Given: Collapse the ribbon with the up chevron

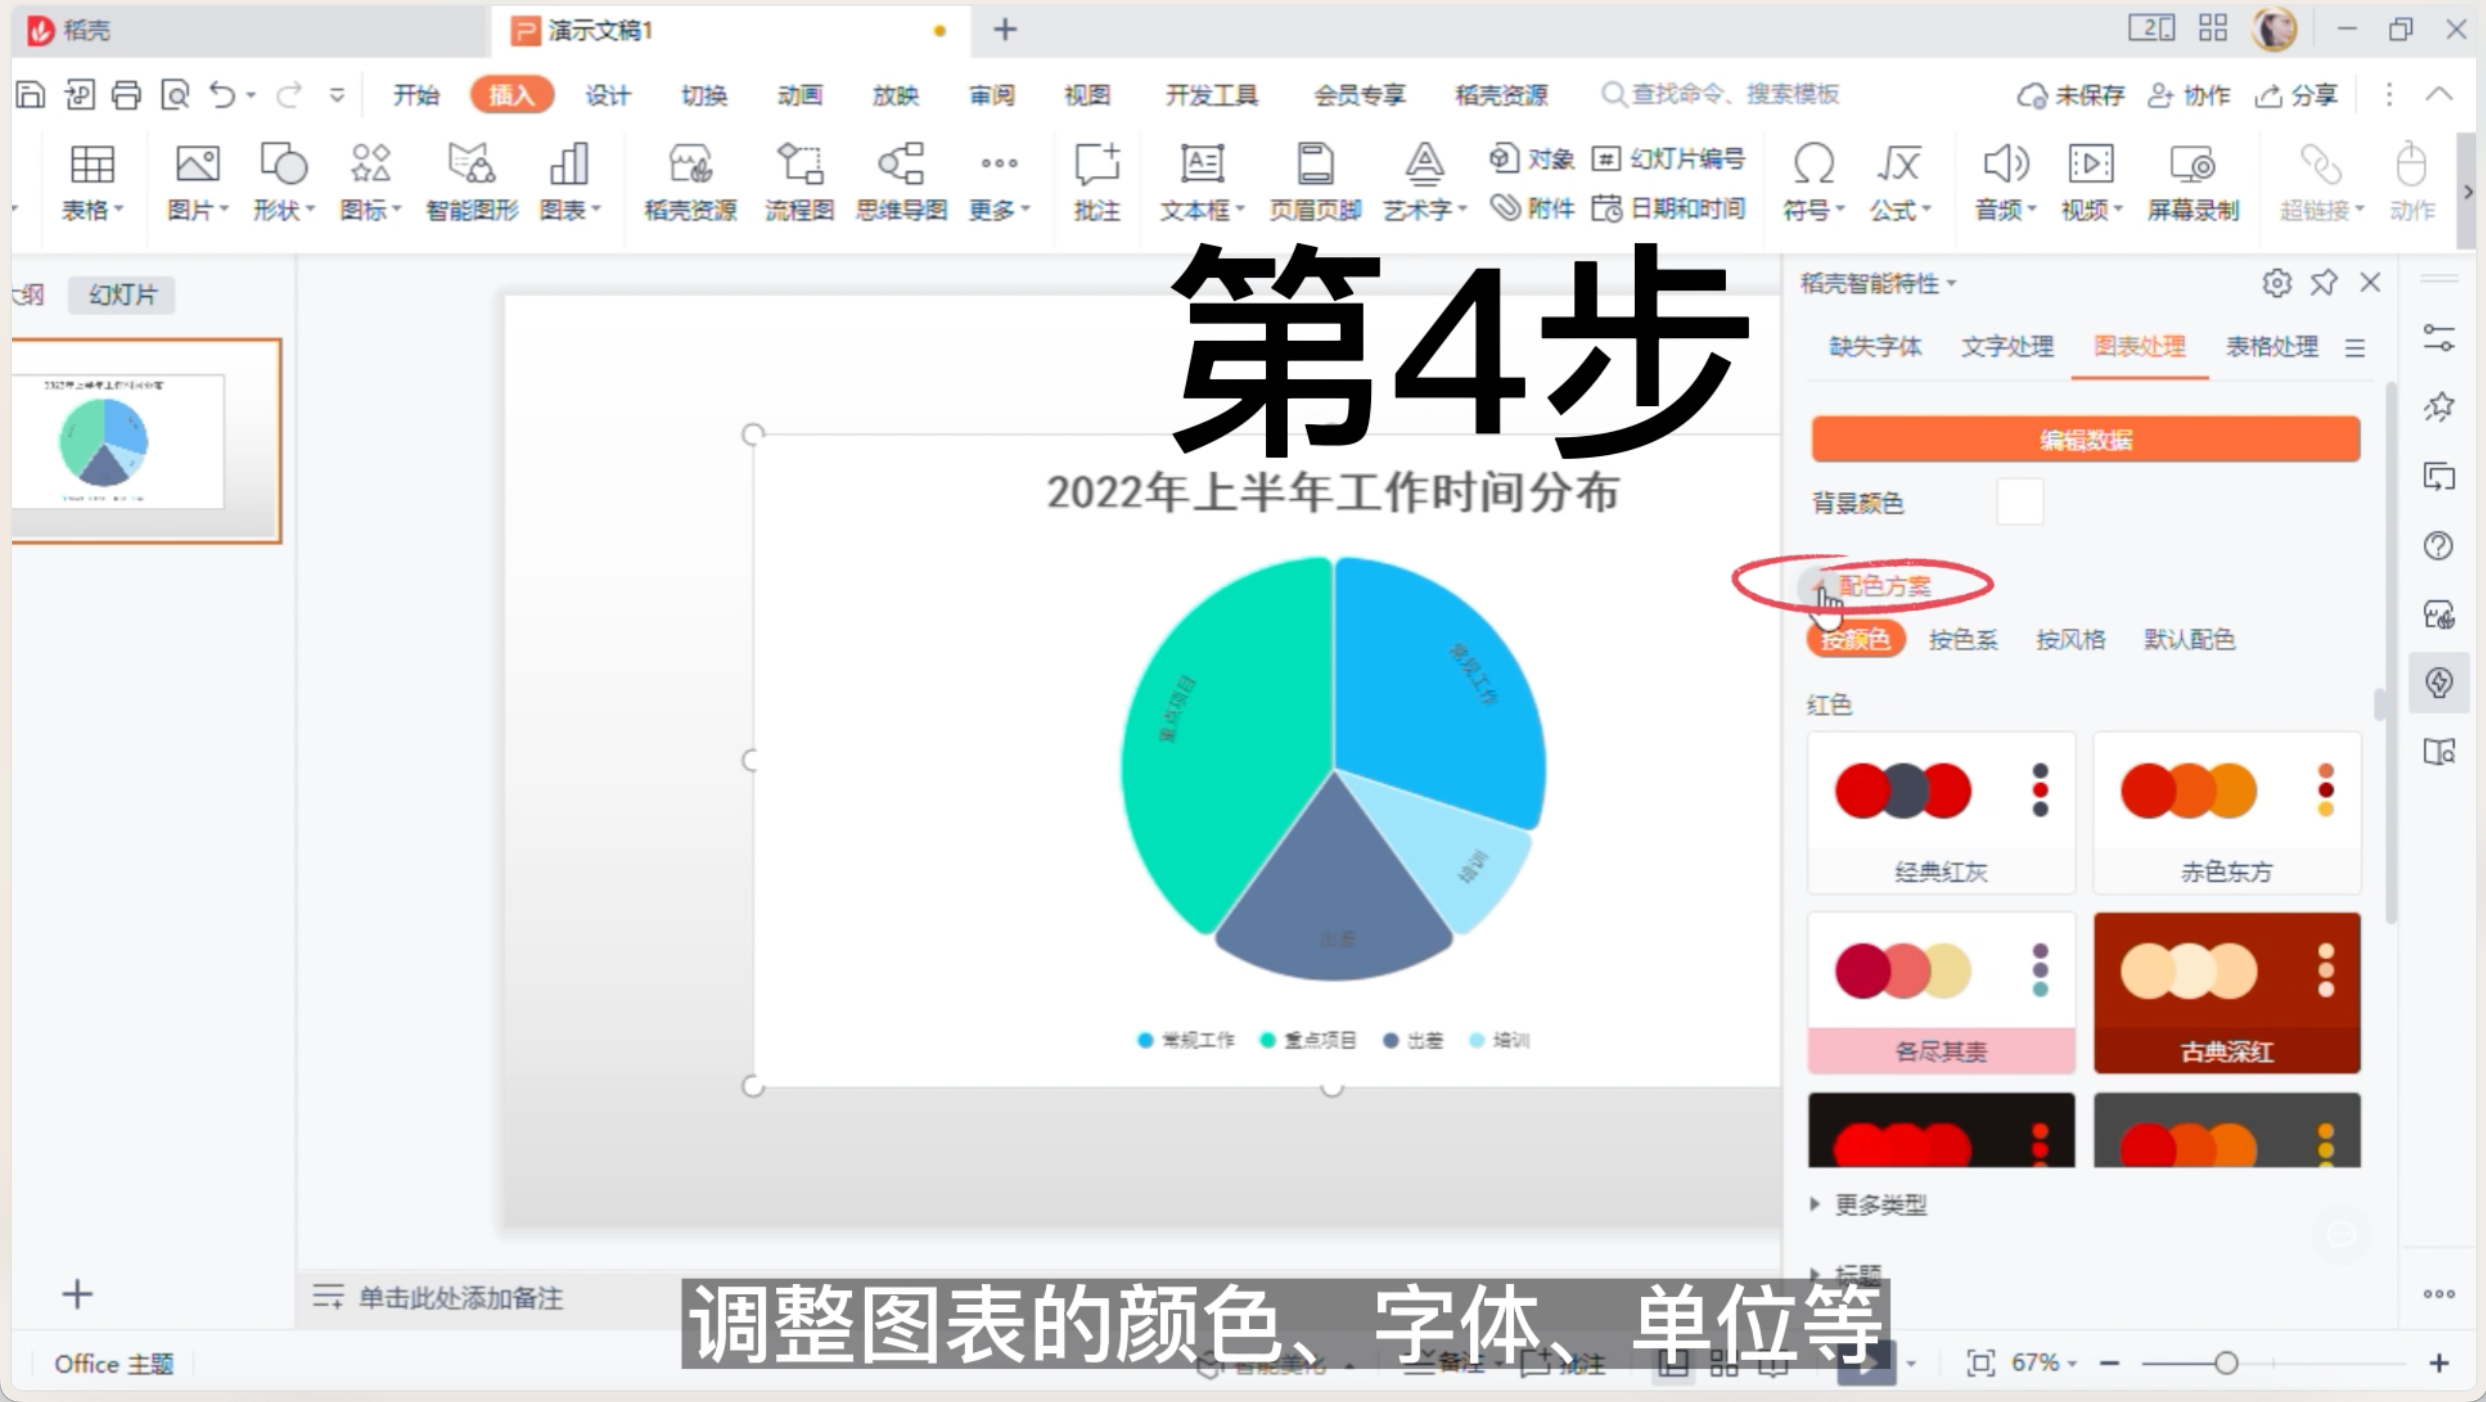Looking at the screenshot, I should point(2438,94).
